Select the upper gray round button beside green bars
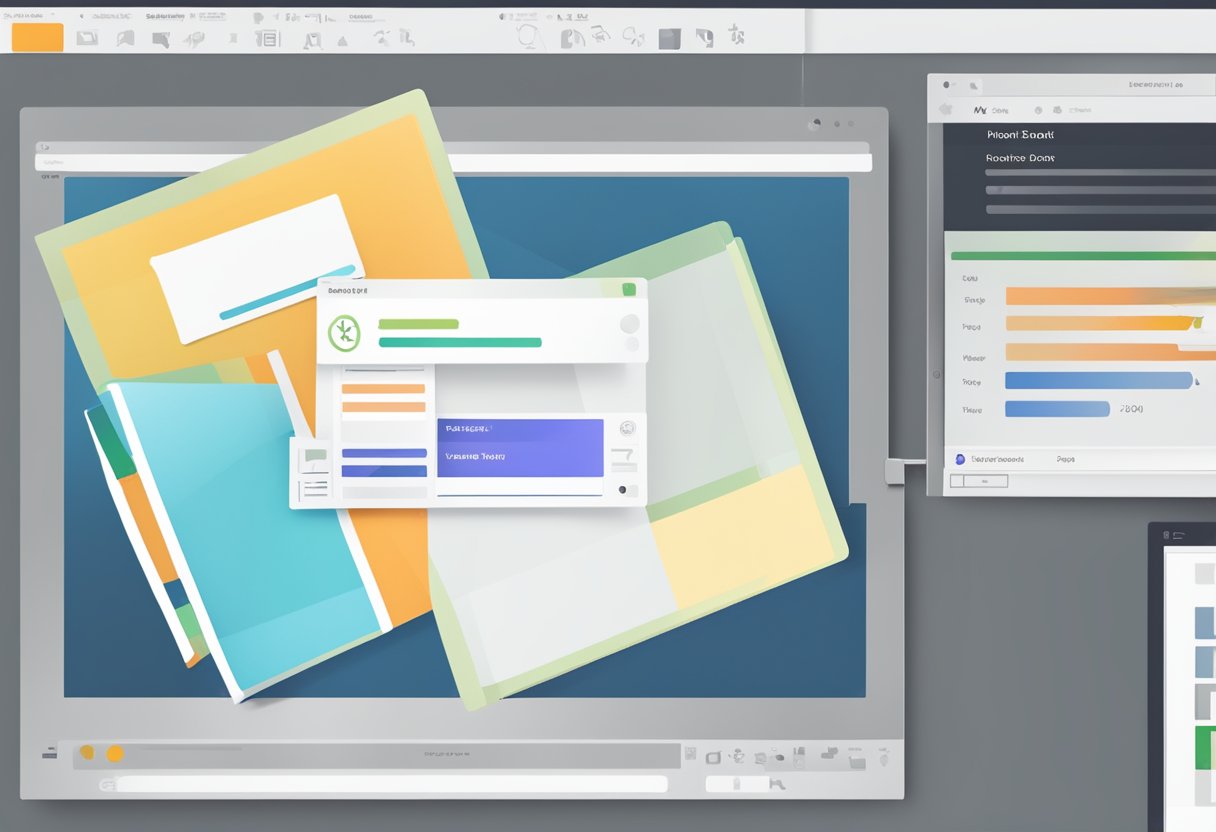 [x=629, y=324]
